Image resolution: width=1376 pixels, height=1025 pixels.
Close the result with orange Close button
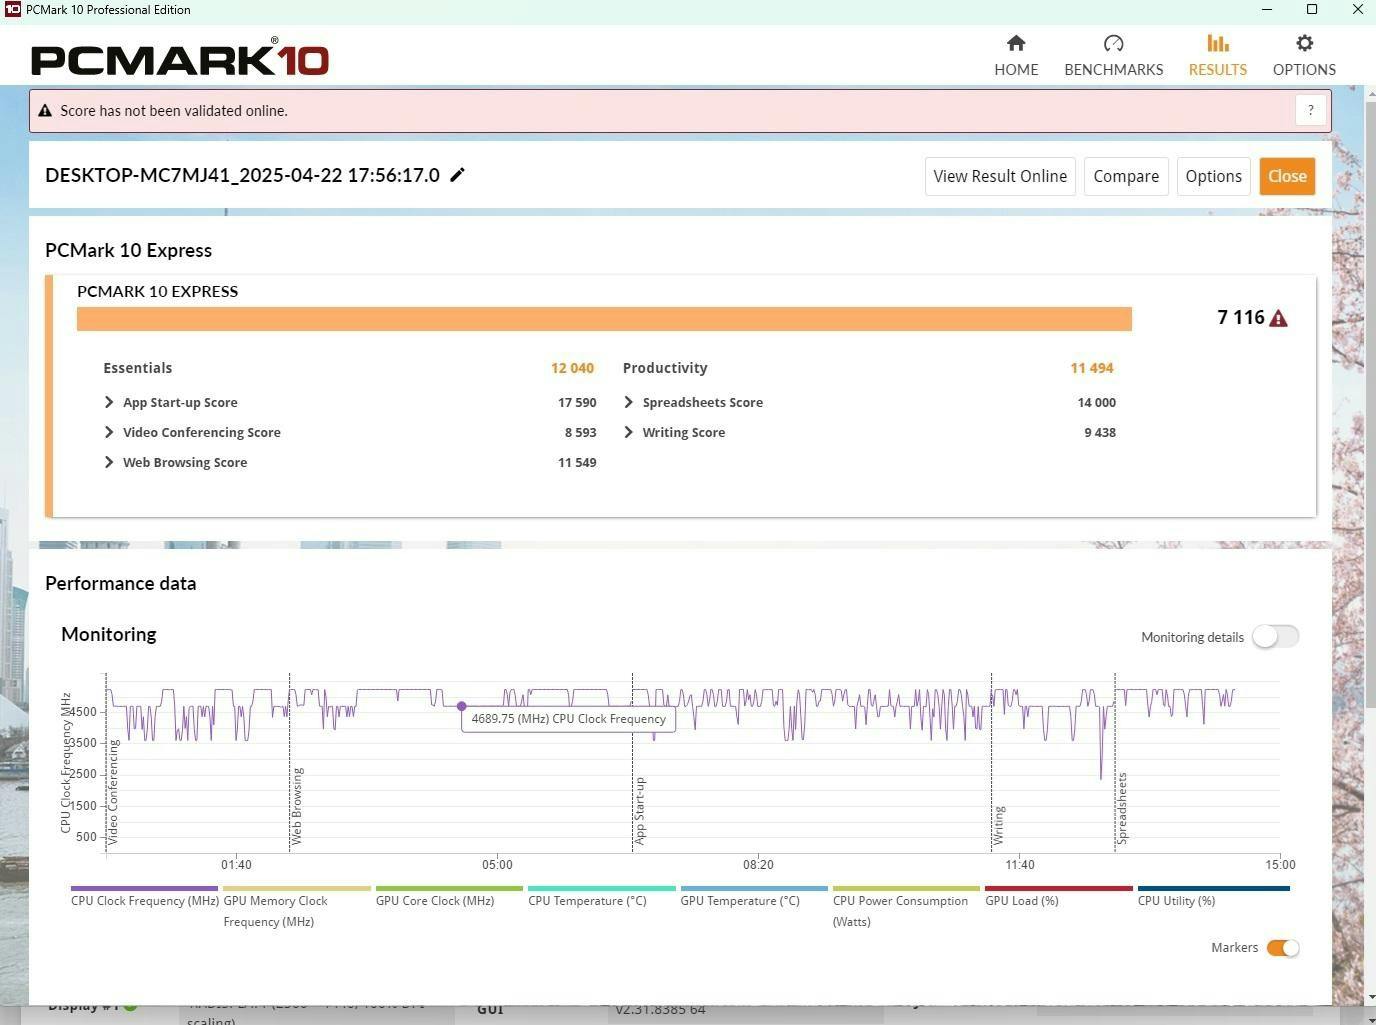point(1287,176)
